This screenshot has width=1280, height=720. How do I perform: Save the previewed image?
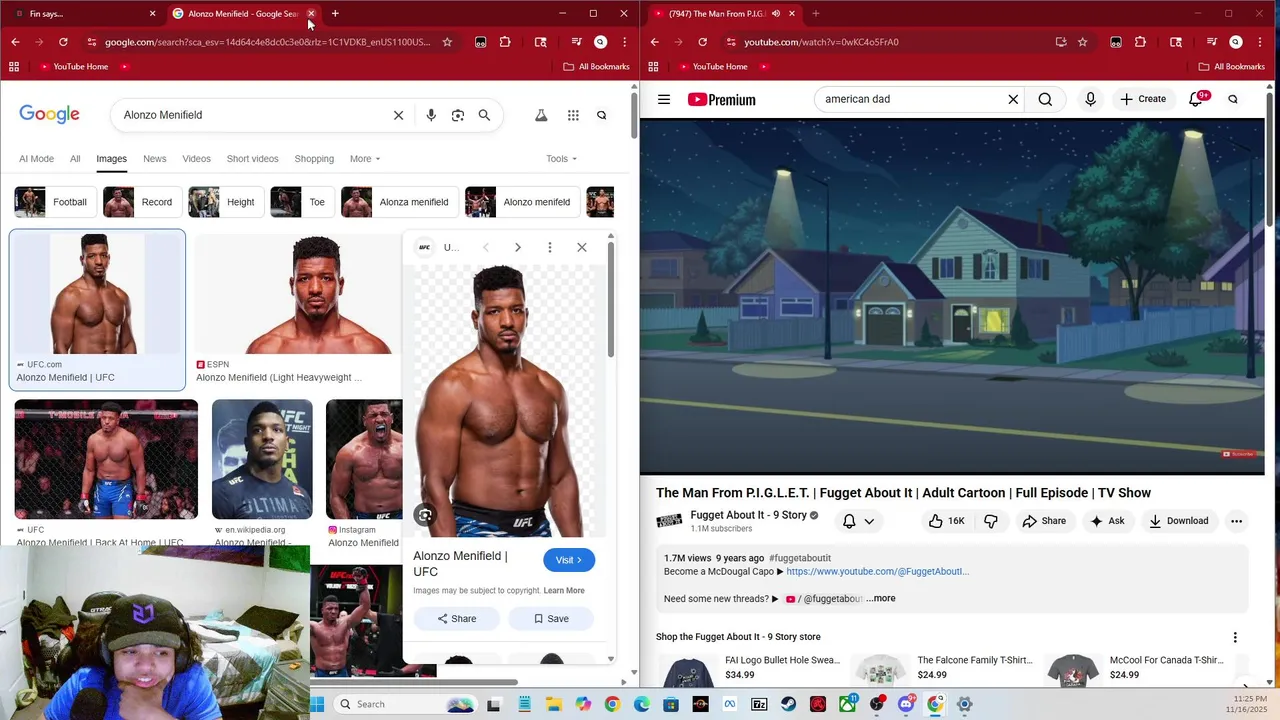pyautogui.click(x=551, y=619)
